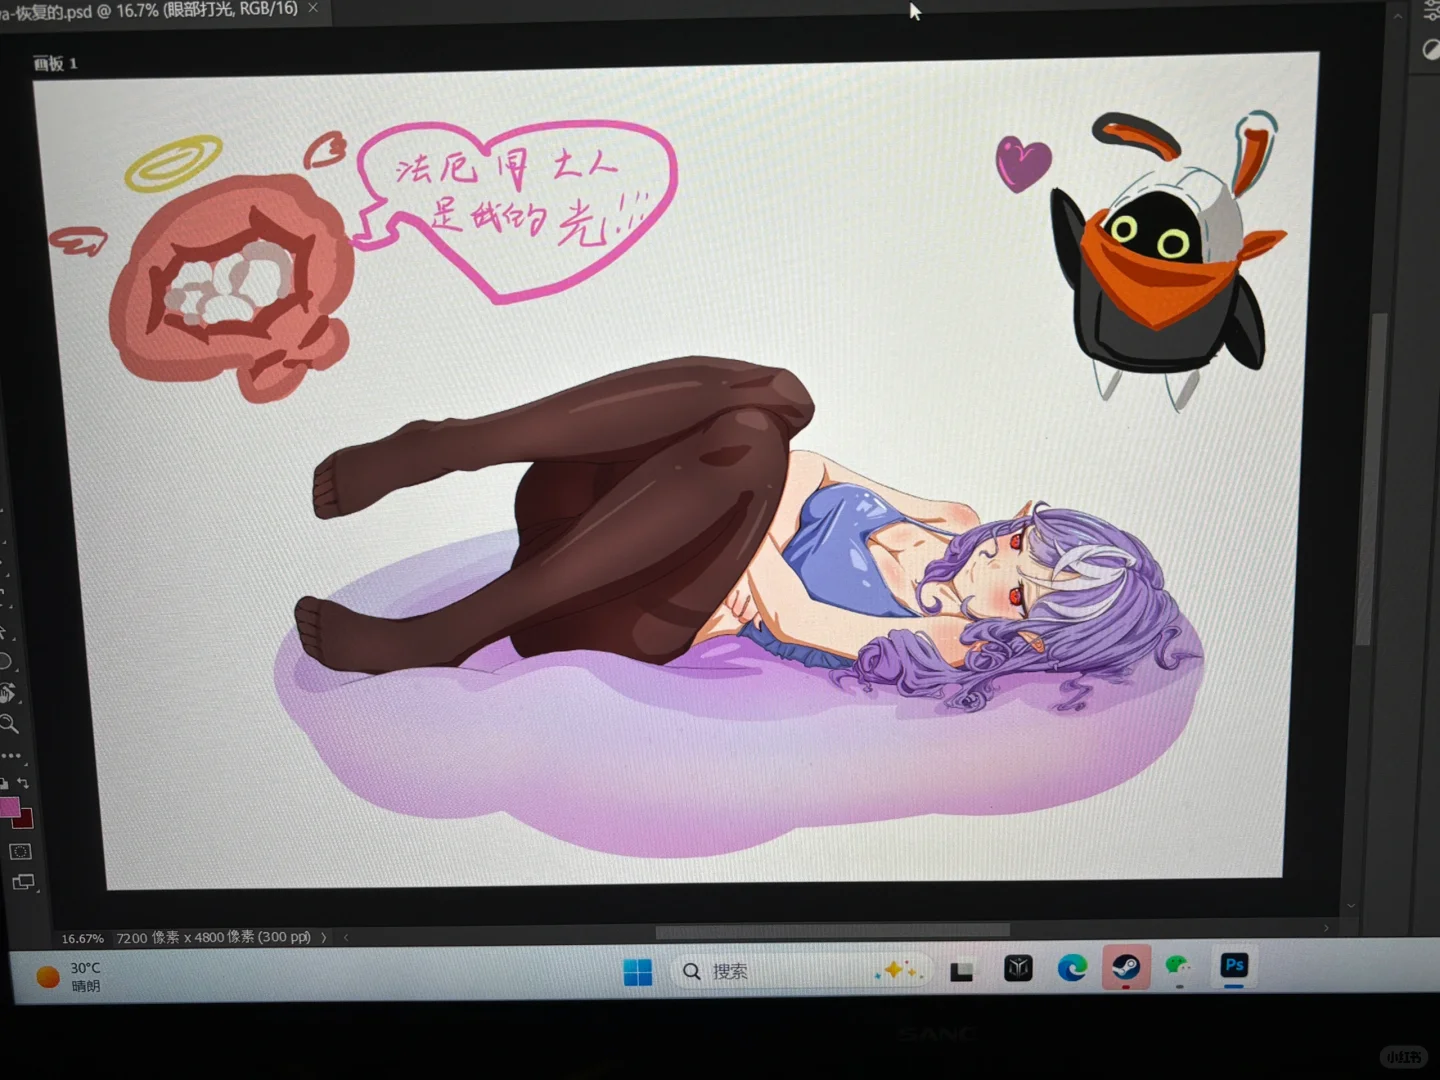
Task: Open the Properties sliders panel icon
Action: point(1431,12)
